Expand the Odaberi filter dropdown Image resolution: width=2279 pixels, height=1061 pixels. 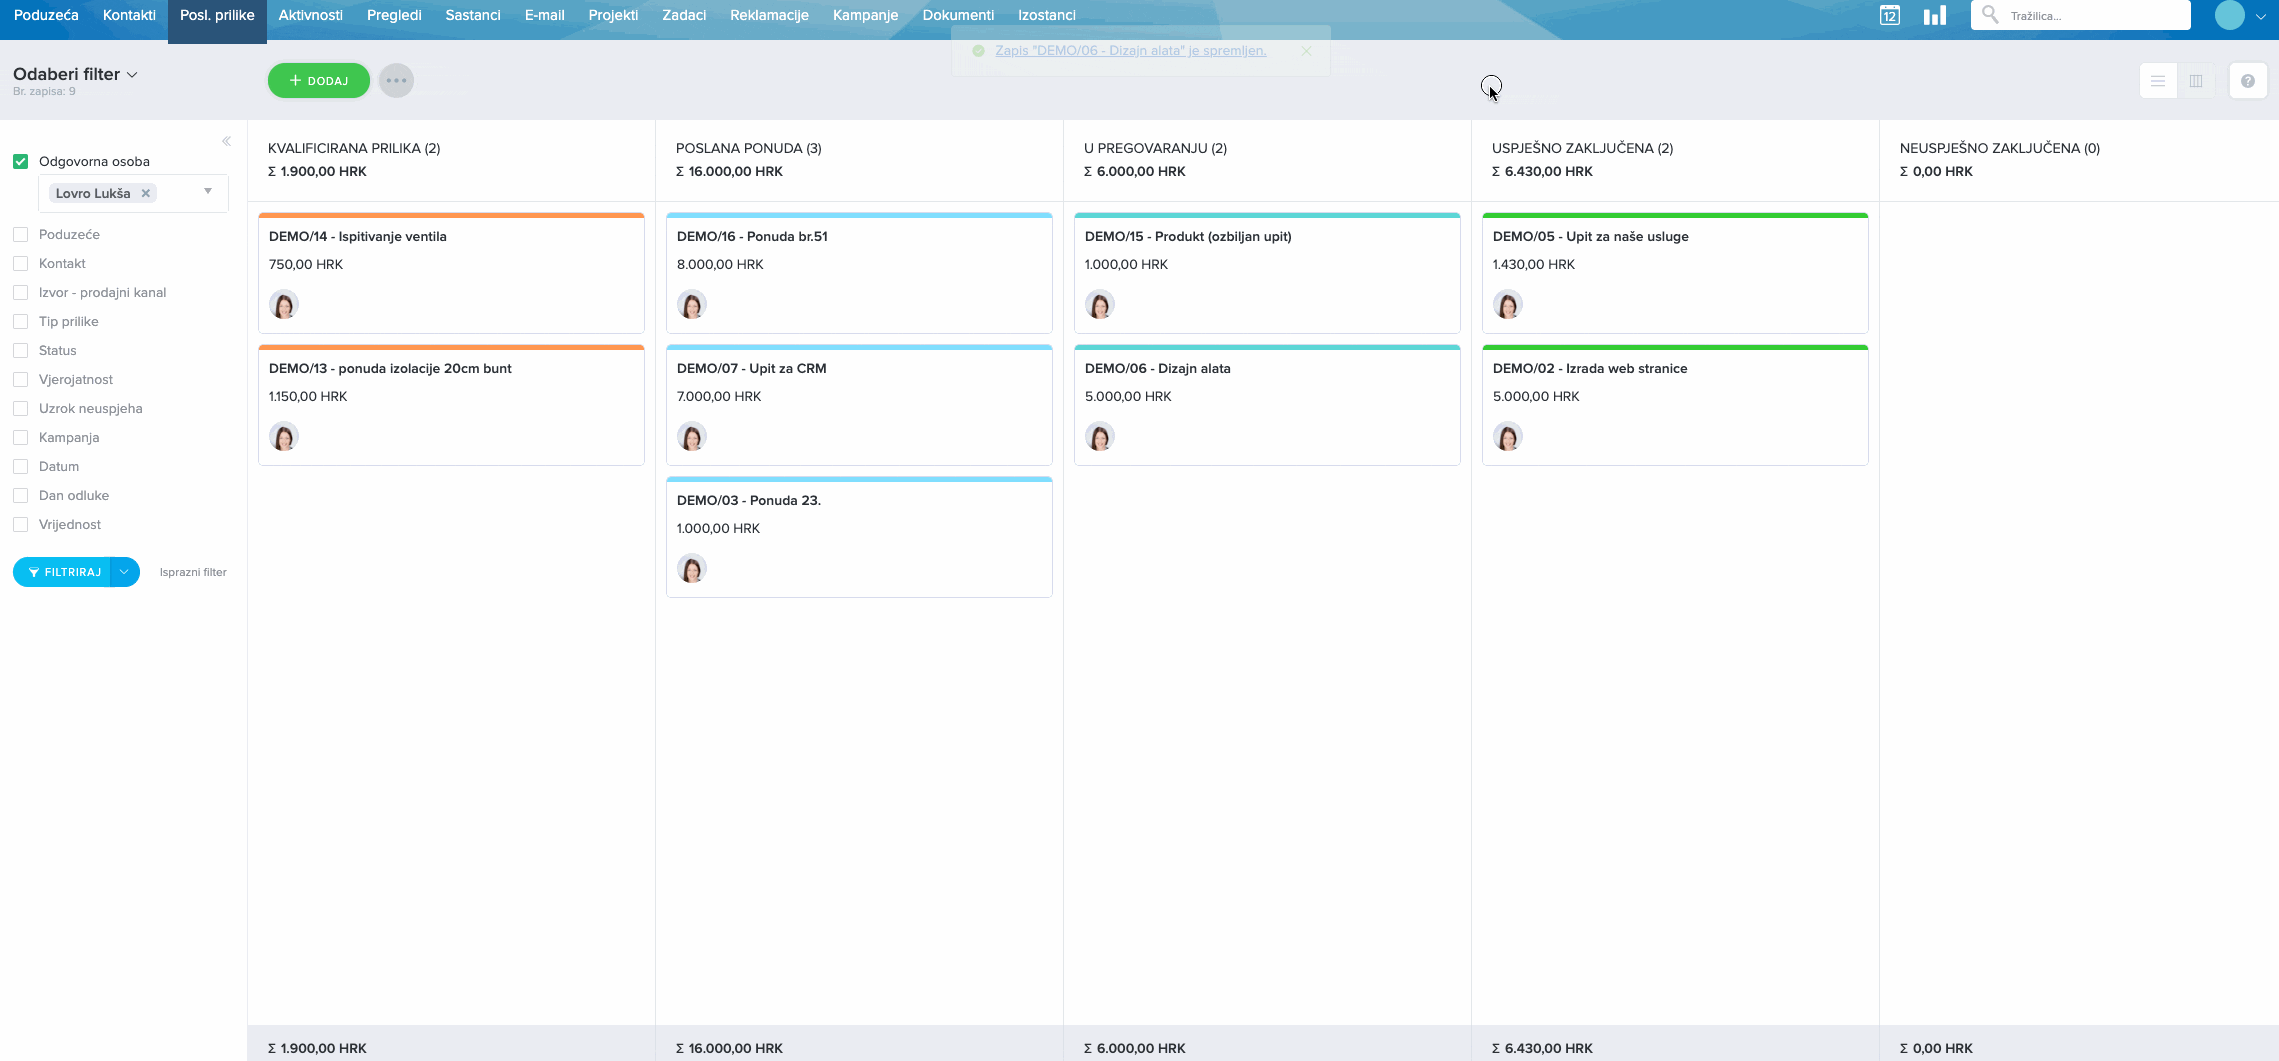(x=76, y=74)
